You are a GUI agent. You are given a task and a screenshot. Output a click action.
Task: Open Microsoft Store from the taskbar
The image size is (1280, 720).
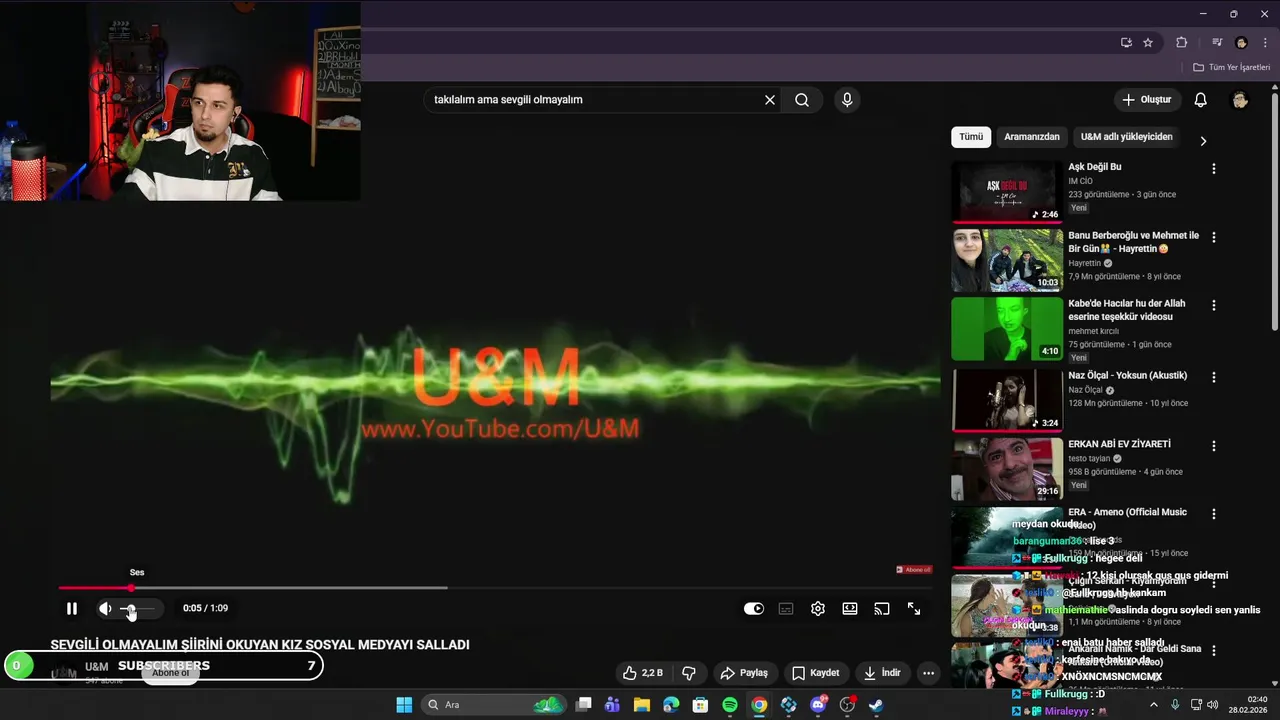701,705
